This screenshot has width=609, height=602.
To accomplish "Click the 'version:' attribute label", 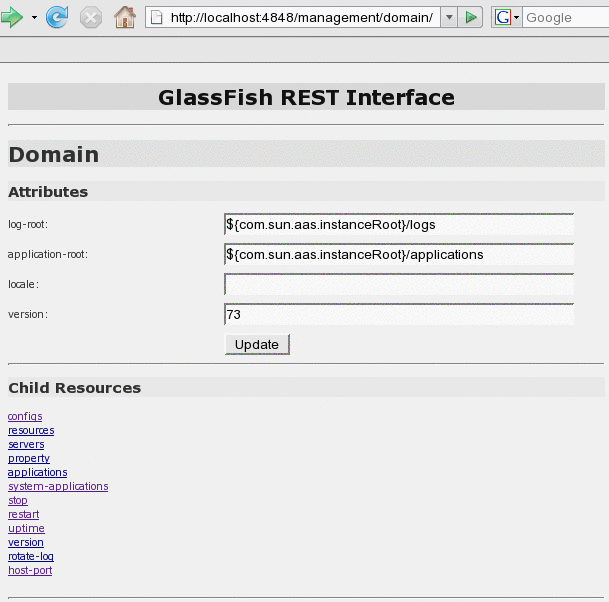I will 28,314.
